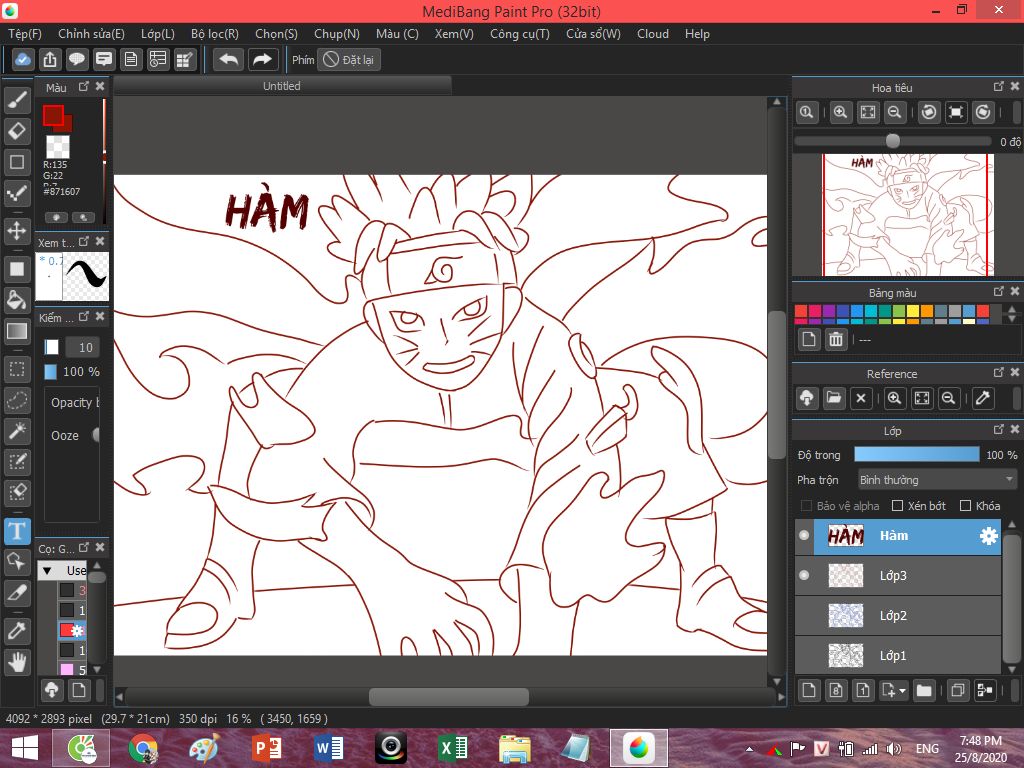This screenshot has height=768, width=1024.
Task: Click the cloud save toolbar icon
Action: tap(22, 60)
